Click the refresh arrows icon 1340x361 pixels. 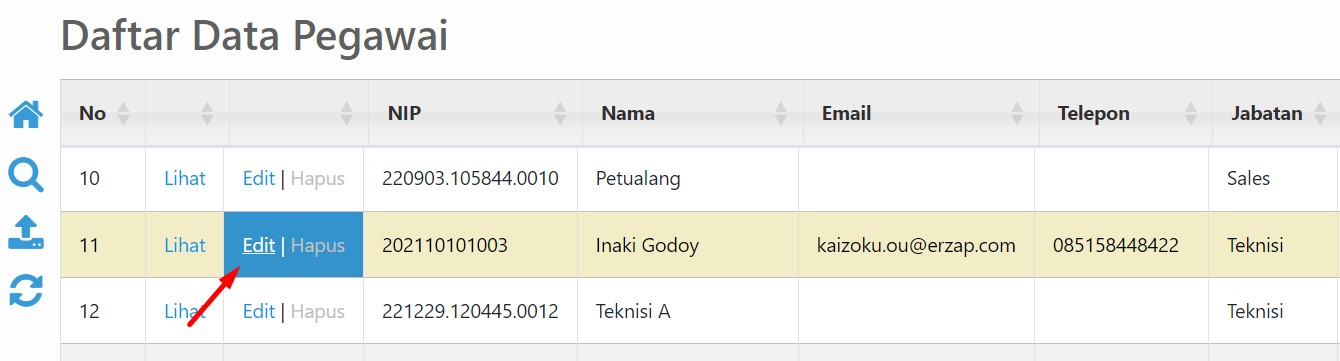[x=26, y=291]
